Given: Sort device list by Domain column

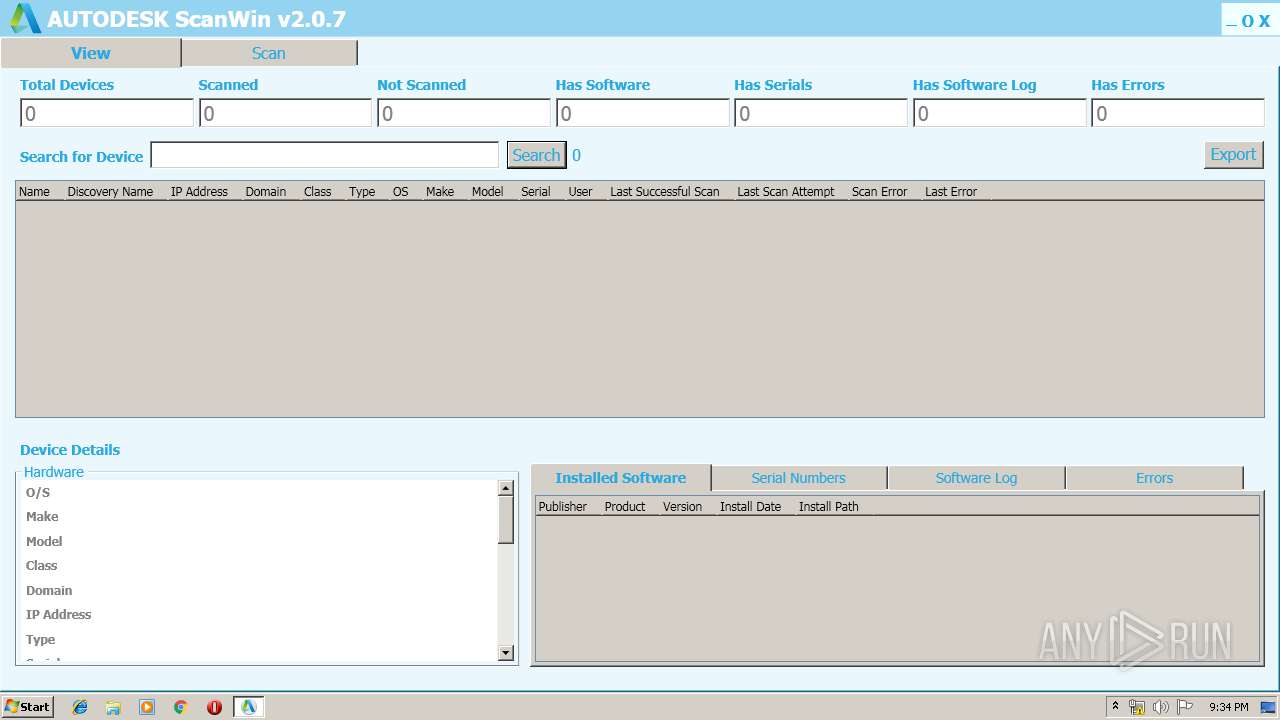Looking at the screenshot, I should point(266,191).
